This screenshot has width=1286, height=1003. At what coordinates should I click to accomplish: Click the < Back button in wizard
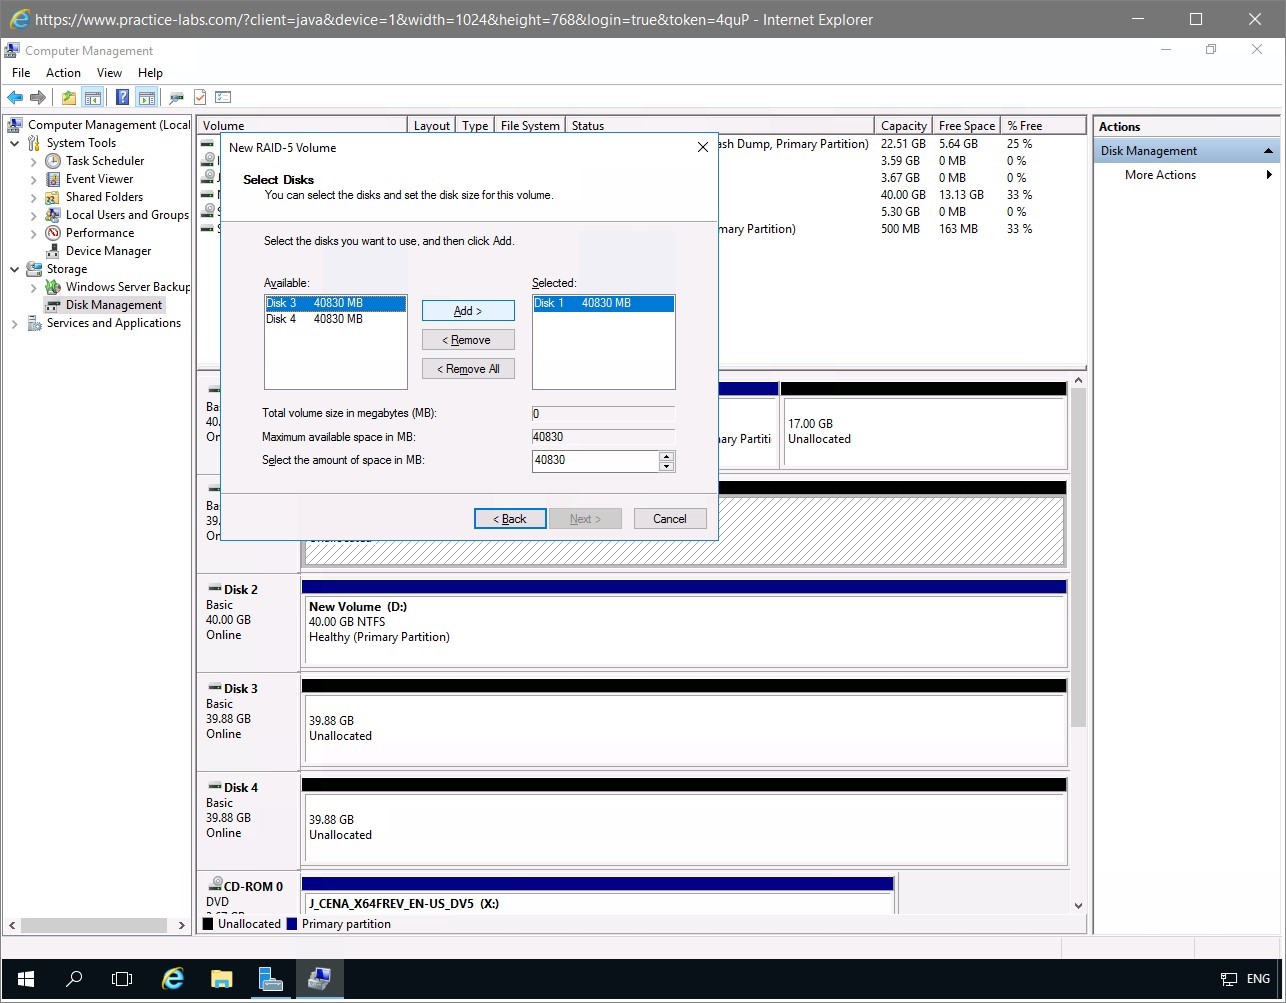coord(510,519)
